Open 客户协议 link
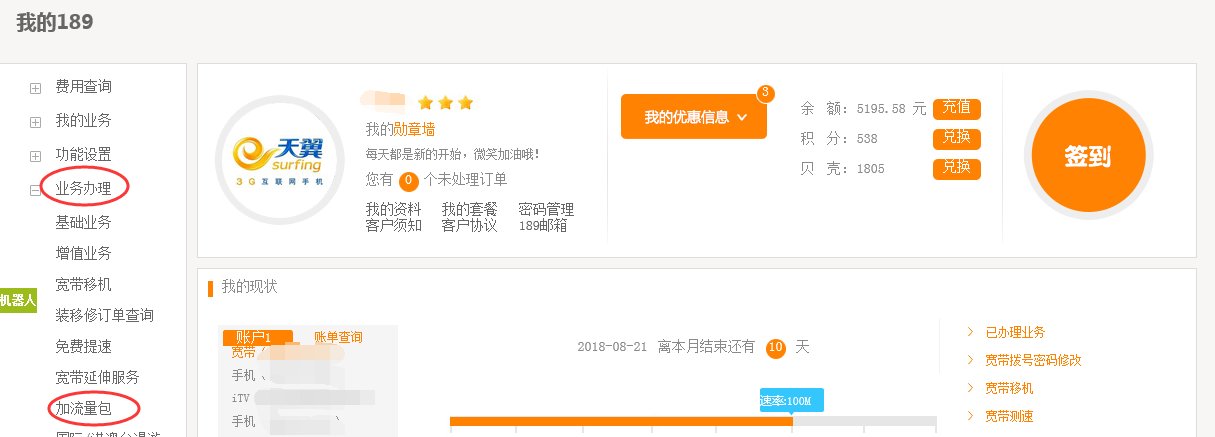 pyautogui.click(x=470, y=226)
